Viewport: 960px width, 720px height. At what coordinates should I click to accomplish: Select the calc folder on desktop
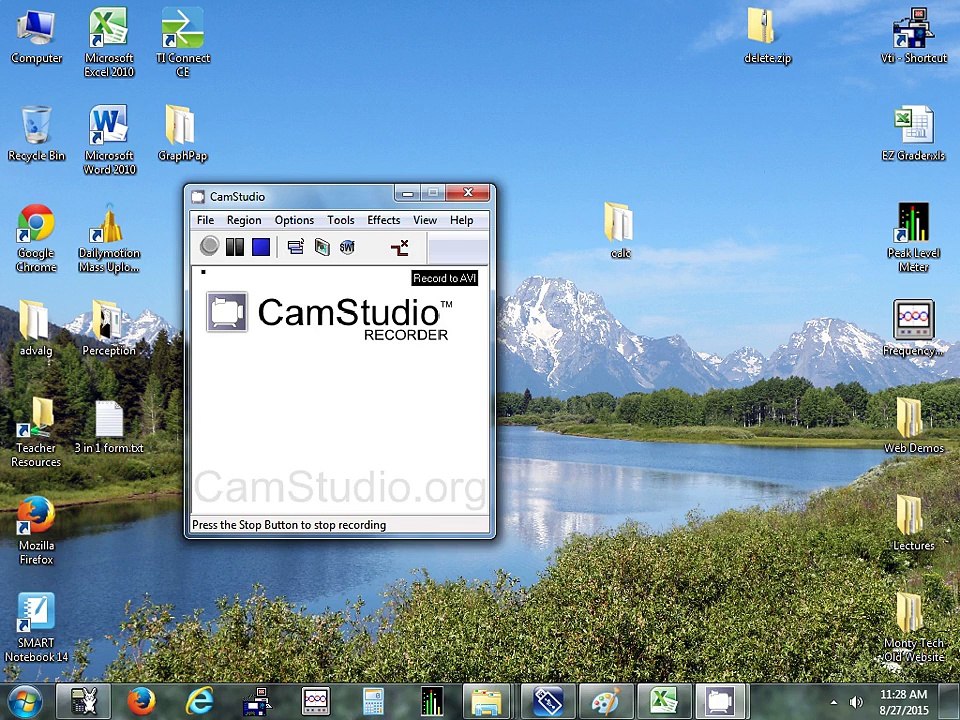[x=620, y=230]
